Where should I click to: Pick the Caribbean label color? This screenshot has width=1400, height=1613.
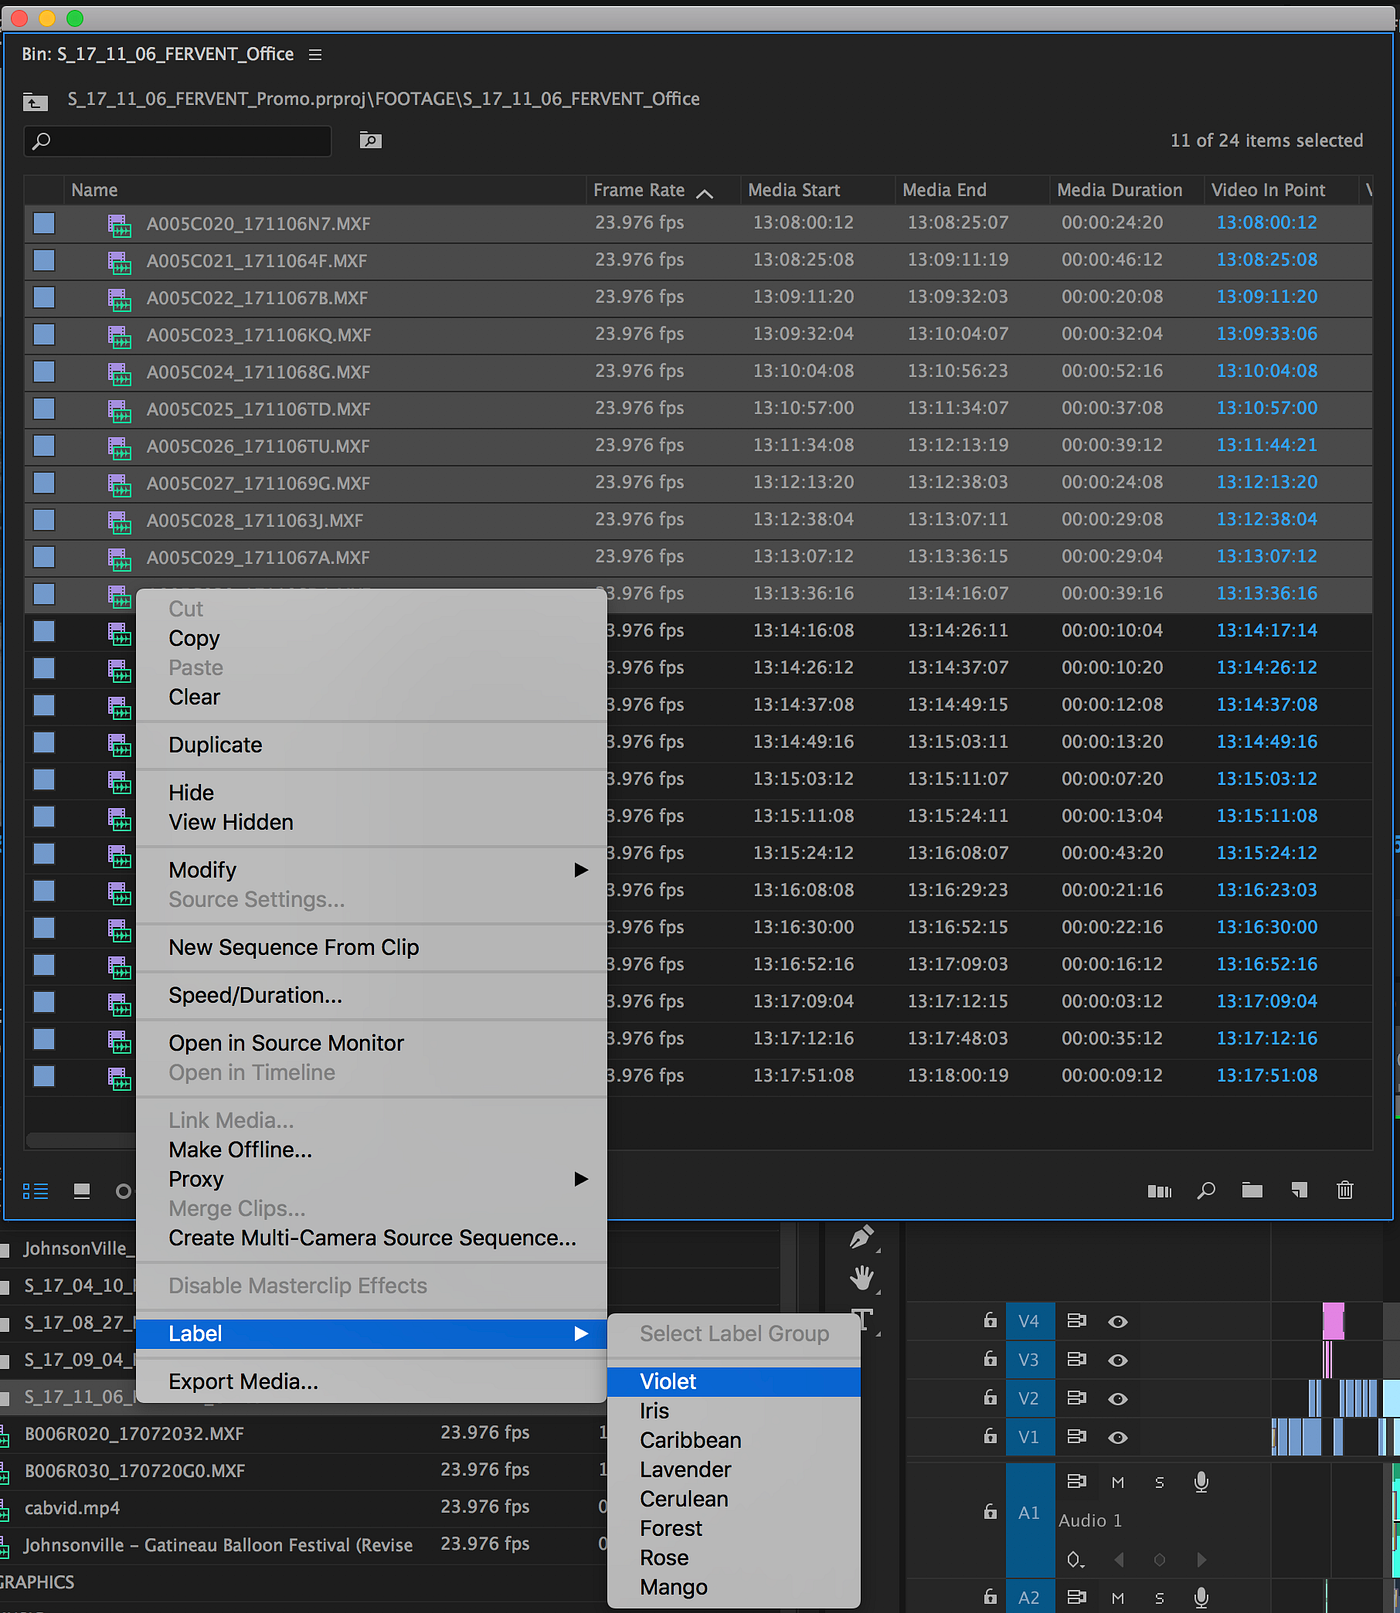click(x=734, y=1440)
